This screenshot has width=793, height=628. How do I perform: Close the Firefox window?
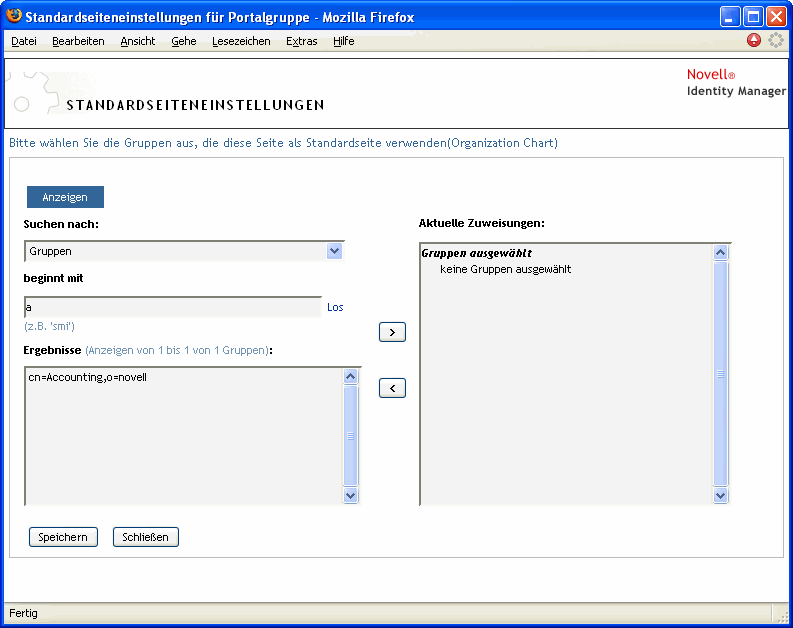click(x=776, y=17)
